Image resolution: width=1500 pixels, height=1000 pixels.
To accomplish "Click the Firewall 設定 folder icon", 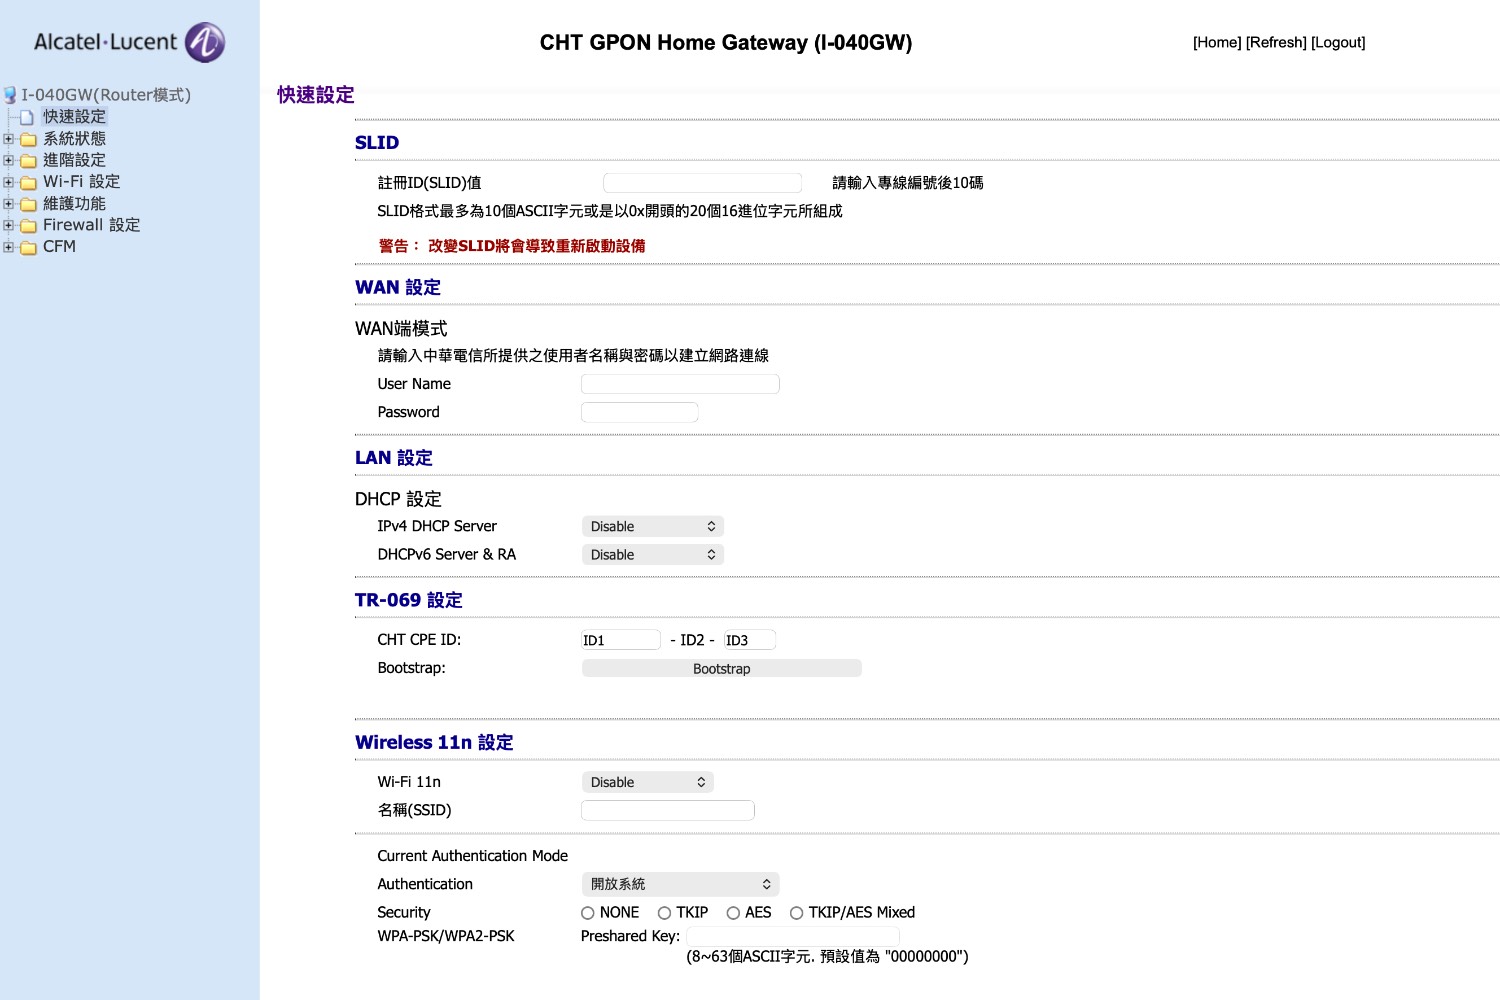I will (29, 226).
